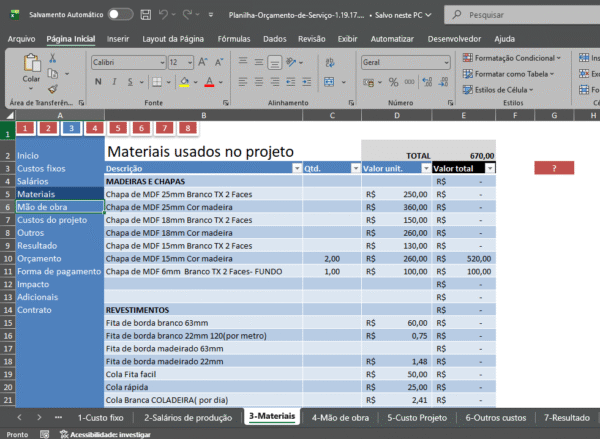
Task: Click the Copy icon
Action: pos(52,73)
